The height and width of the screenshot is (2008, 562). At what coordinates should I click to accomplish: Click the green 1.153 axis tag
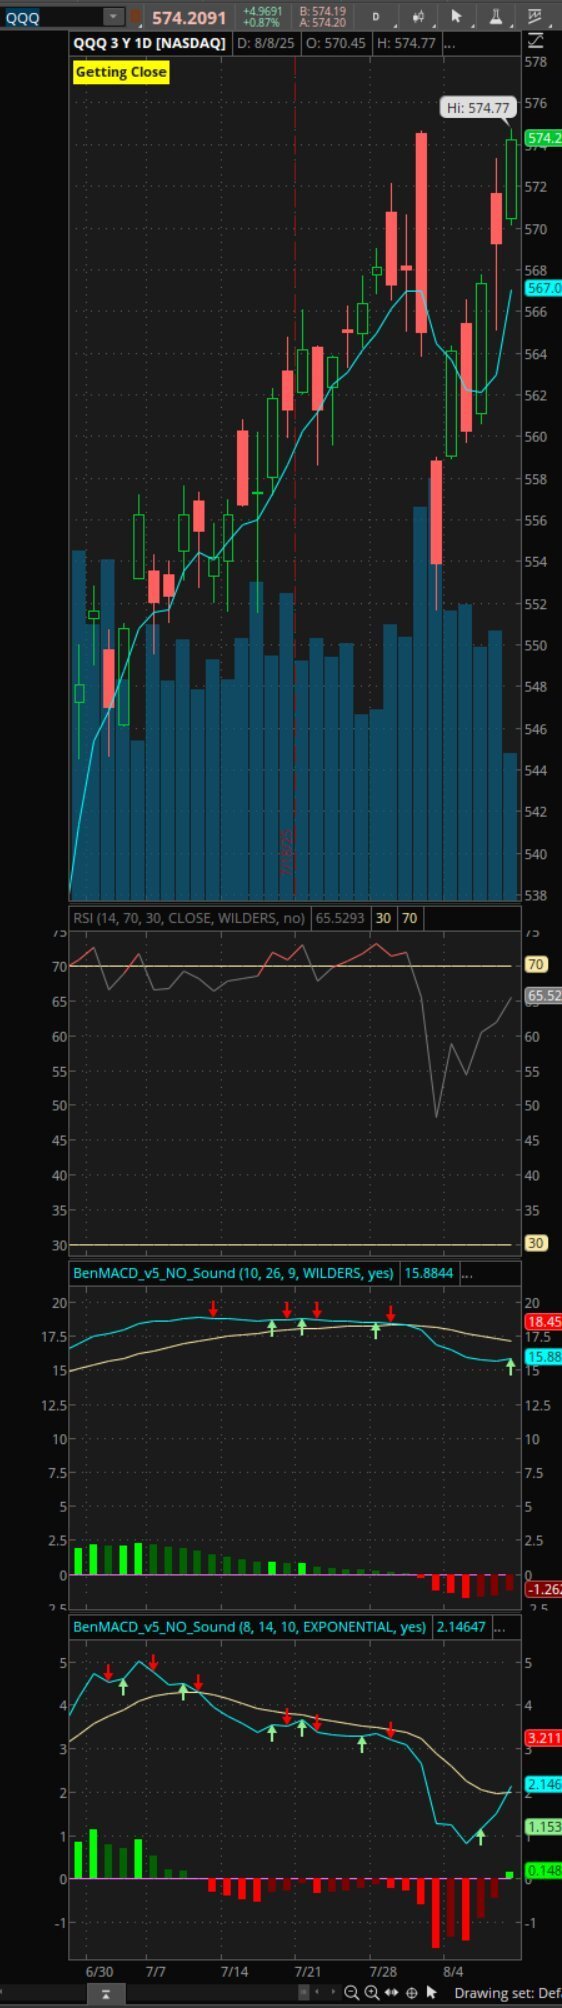pos(544,1827)
